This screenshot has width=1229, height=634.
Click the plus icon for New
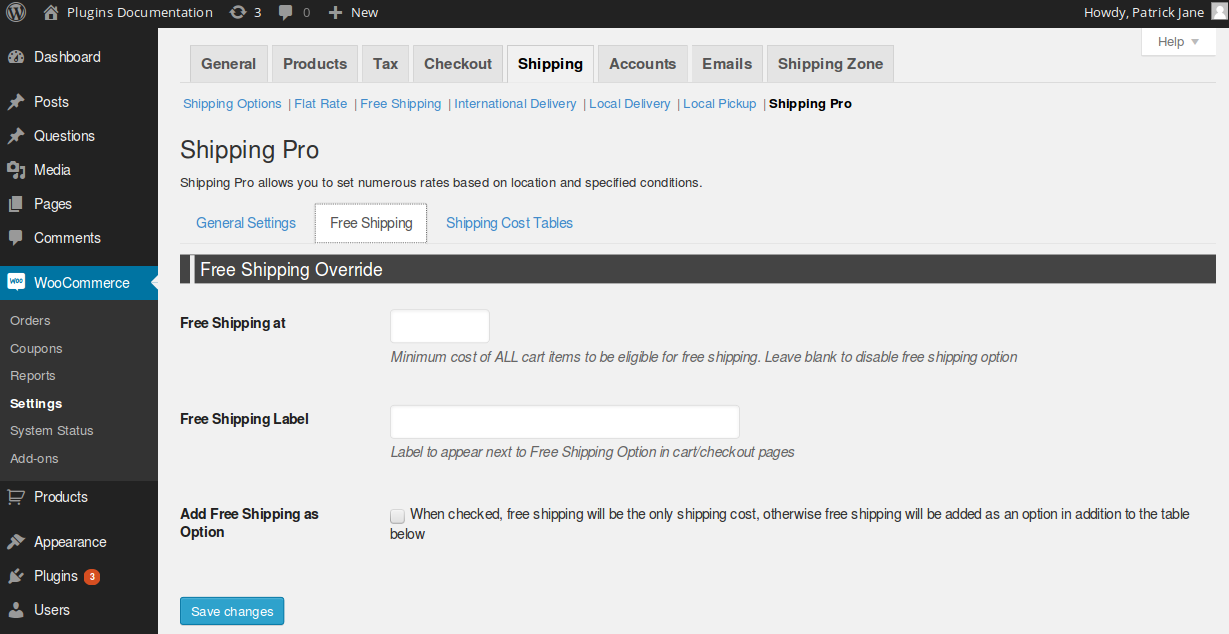(336, 12)
